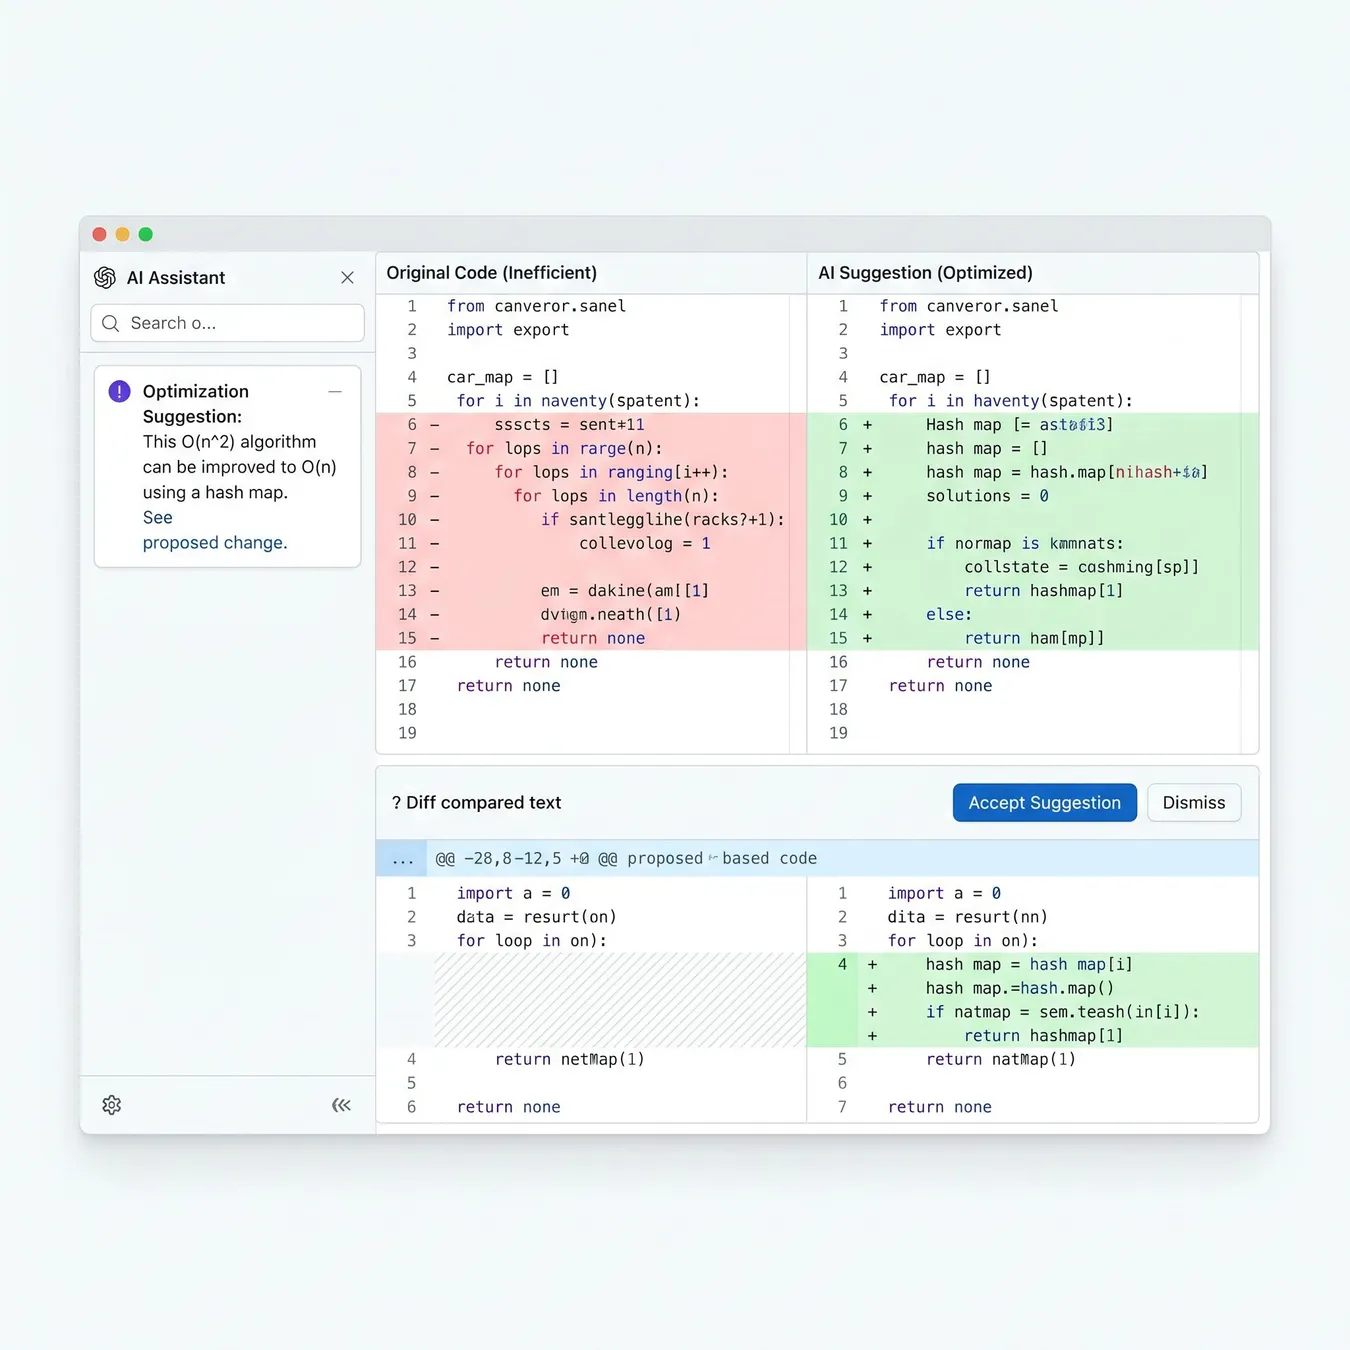Click line 'if normap is kmmnats:'
This screenshot has height=1350, width=1350.
pos(1025,544)
